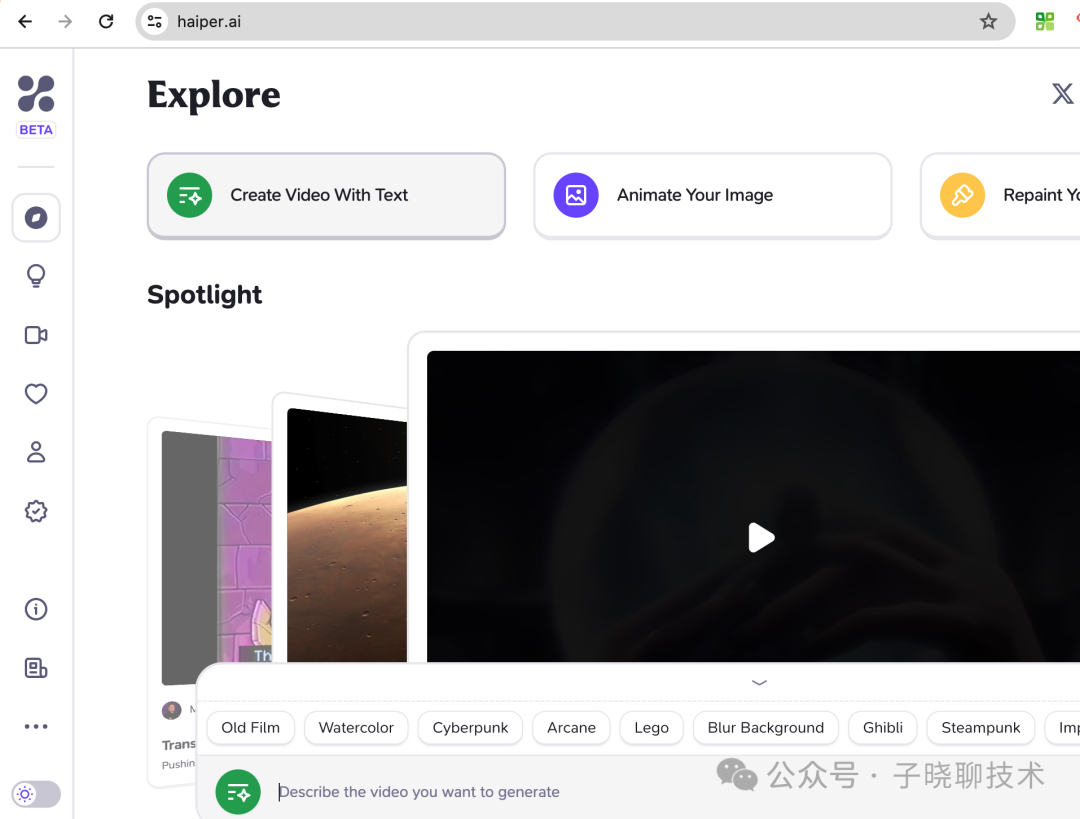Reload the page with the refresh icon
1080x819 pixels.
click(106, 21)
